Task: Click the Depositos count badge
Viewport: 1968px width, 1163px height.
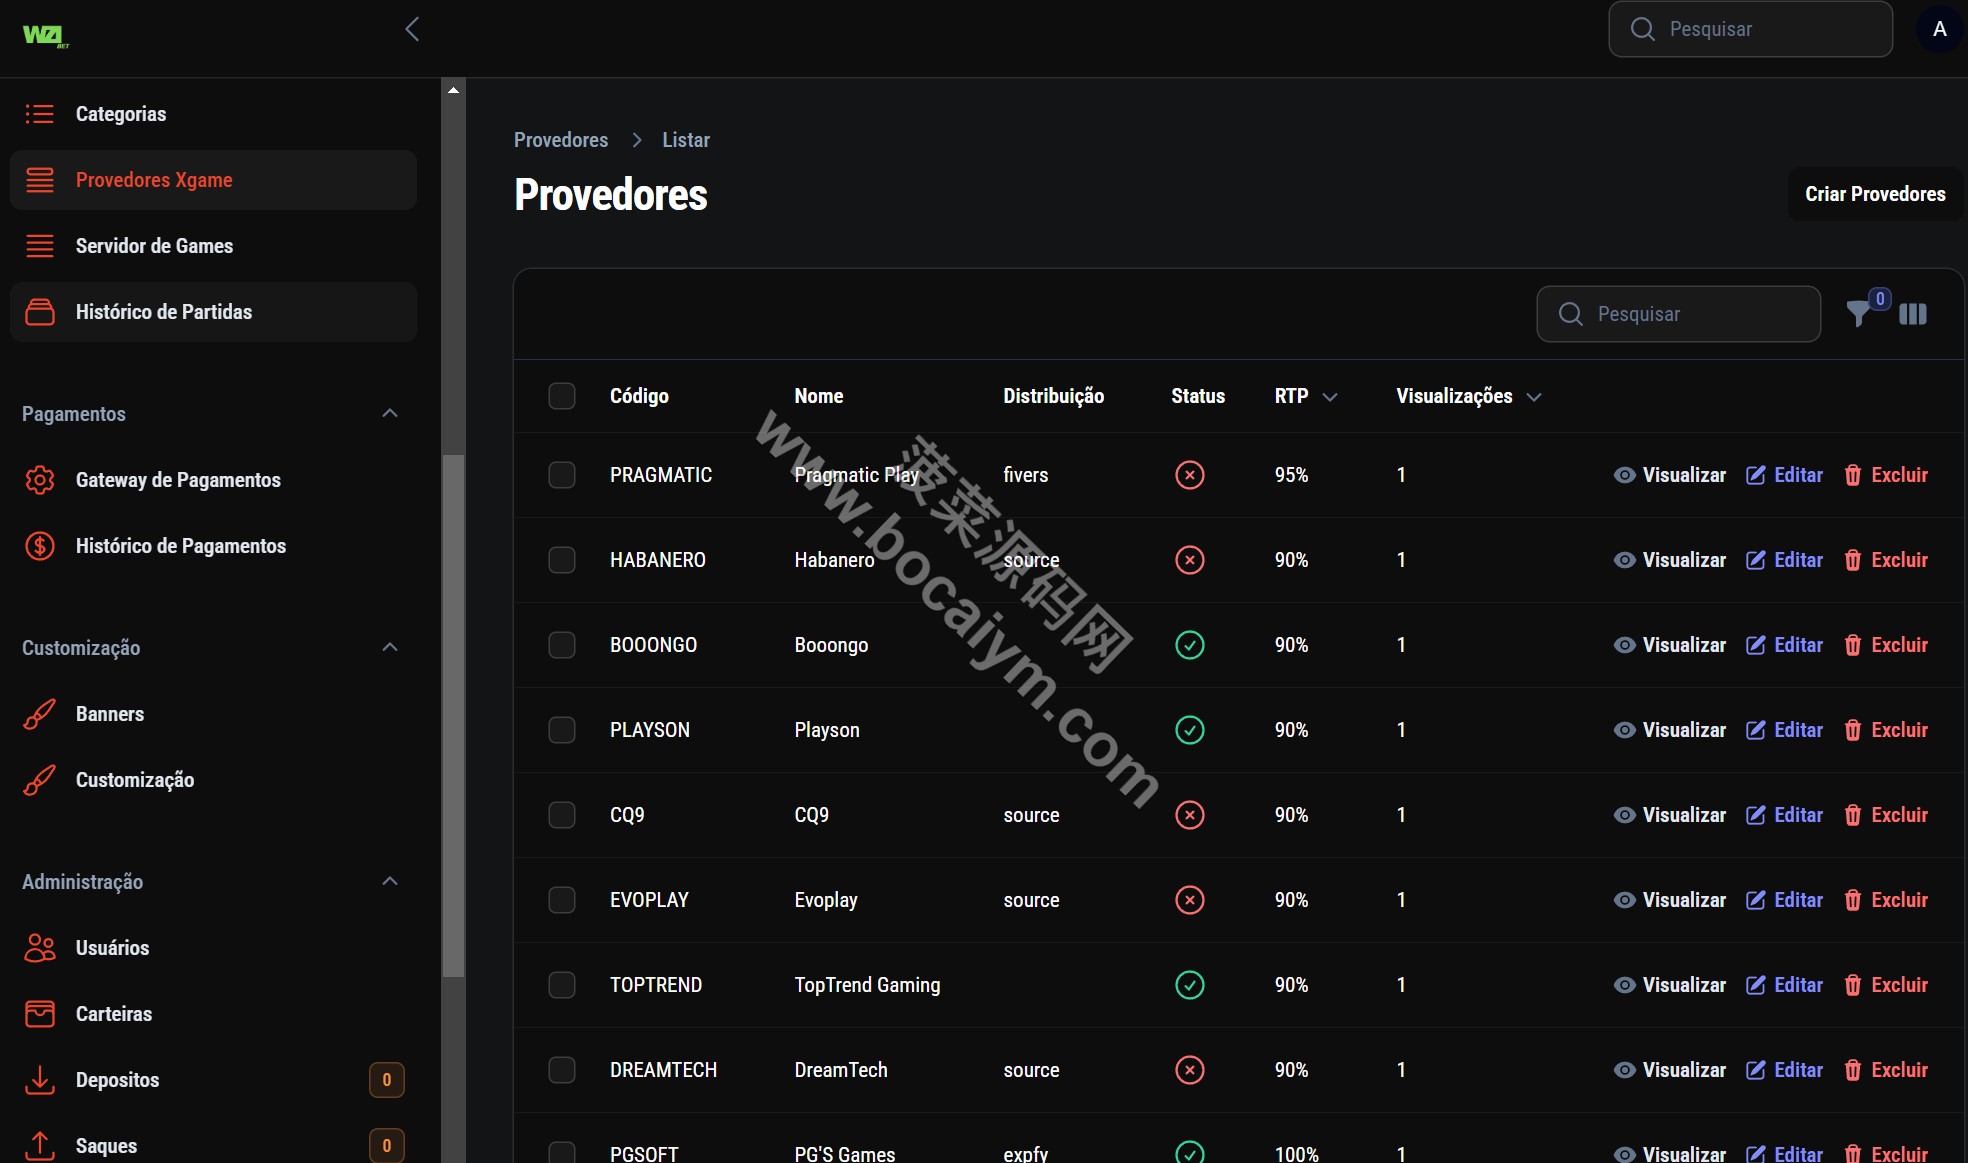Action: (x=387, y=1080)
